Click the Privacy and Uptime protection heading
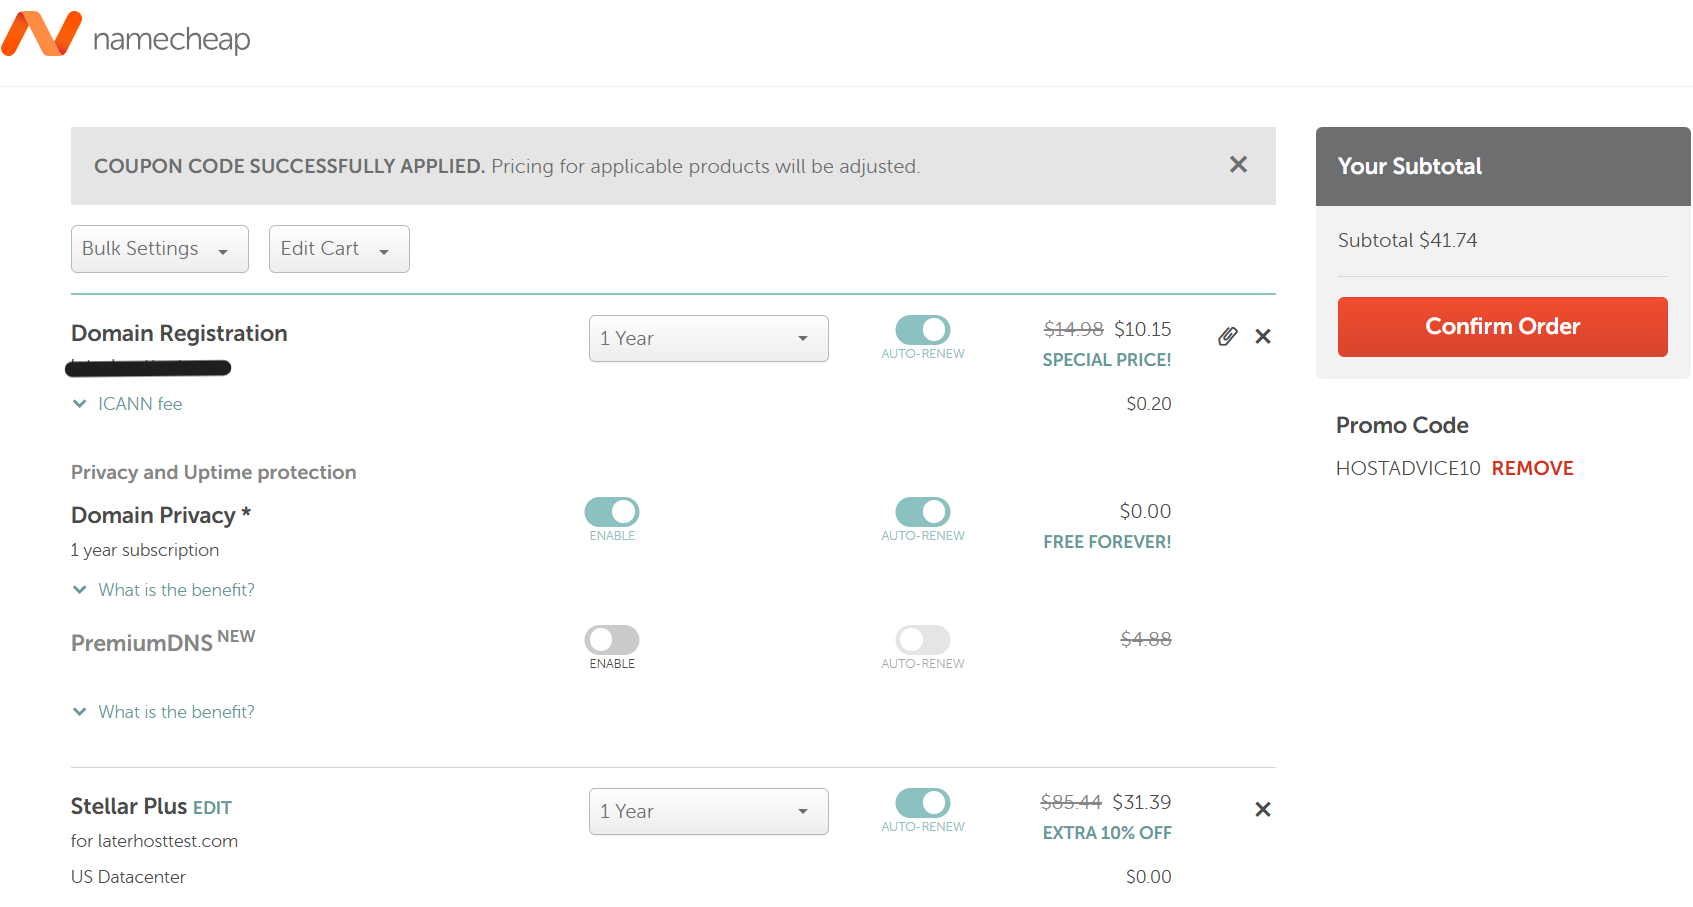Screen dimensions: 1693x907 pos(214,472)
